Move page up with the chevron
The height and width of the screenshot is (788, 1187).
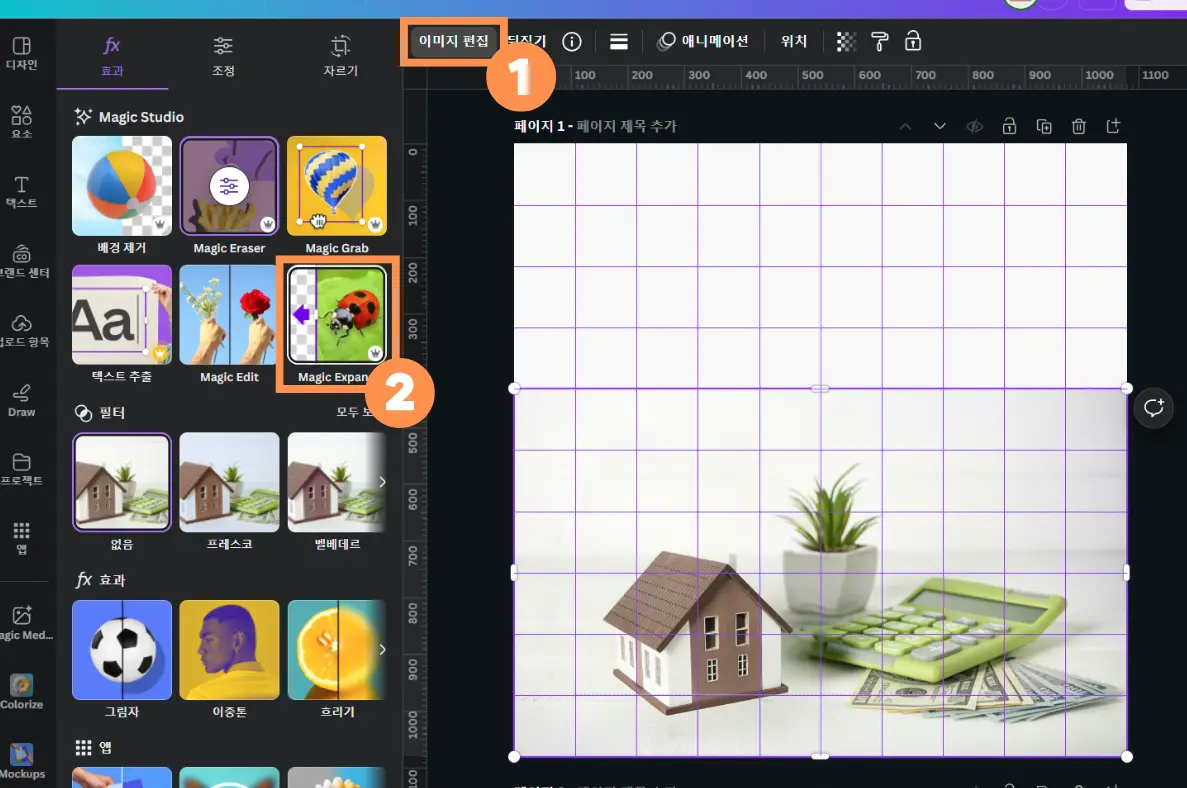(905, 126)
